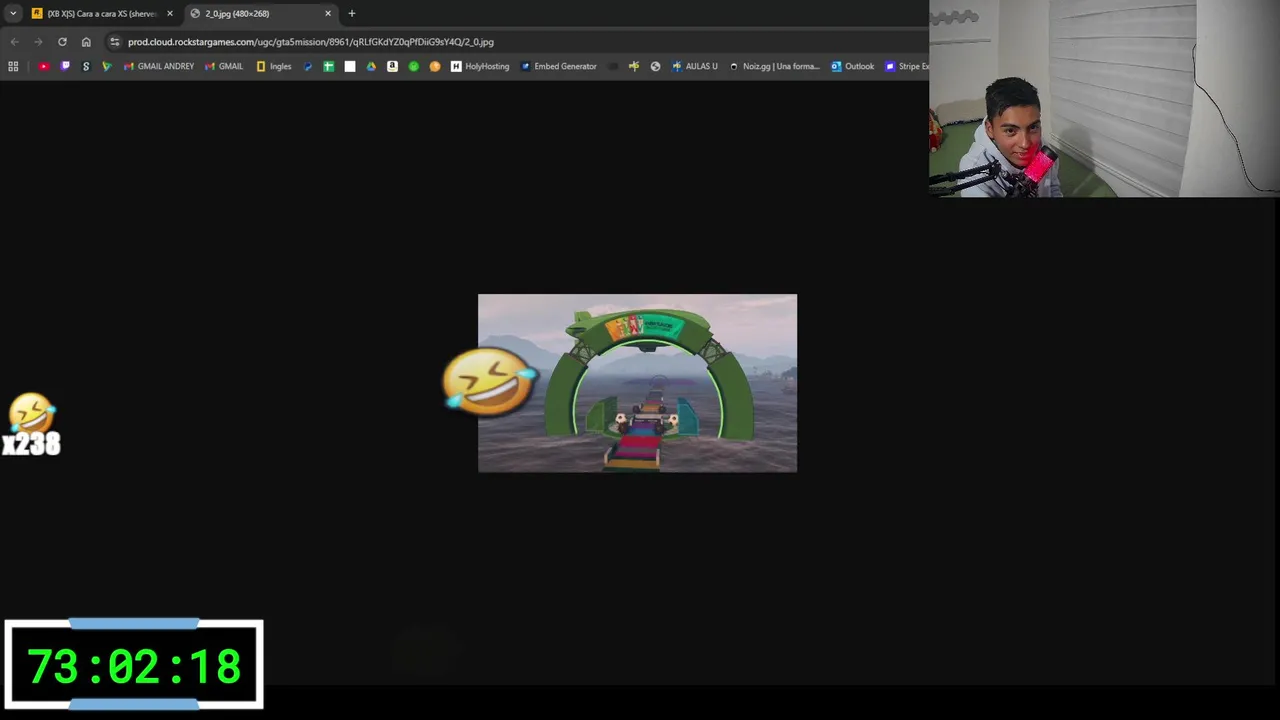This screenshot has height=720, width=1280.
Task: Open the gray globe bookmark icon
Action: point(655,66)
